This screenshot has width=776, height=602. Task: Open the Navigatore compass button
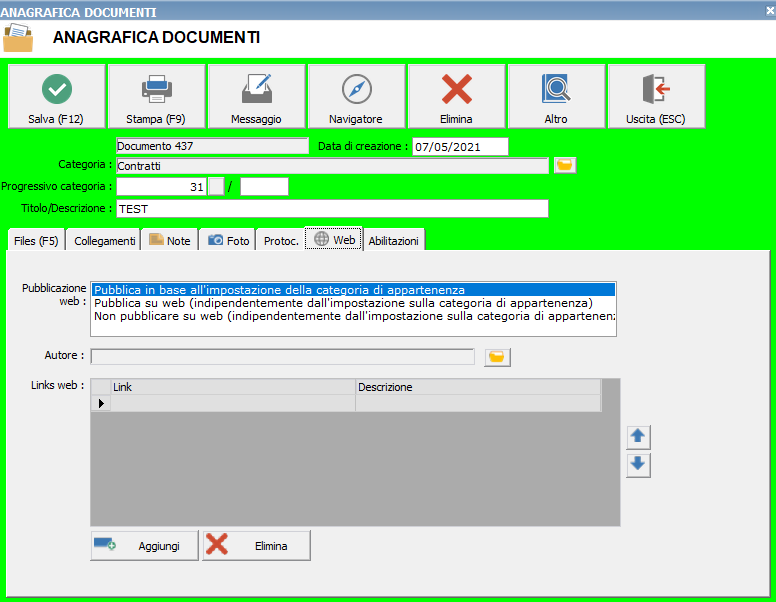356,97
